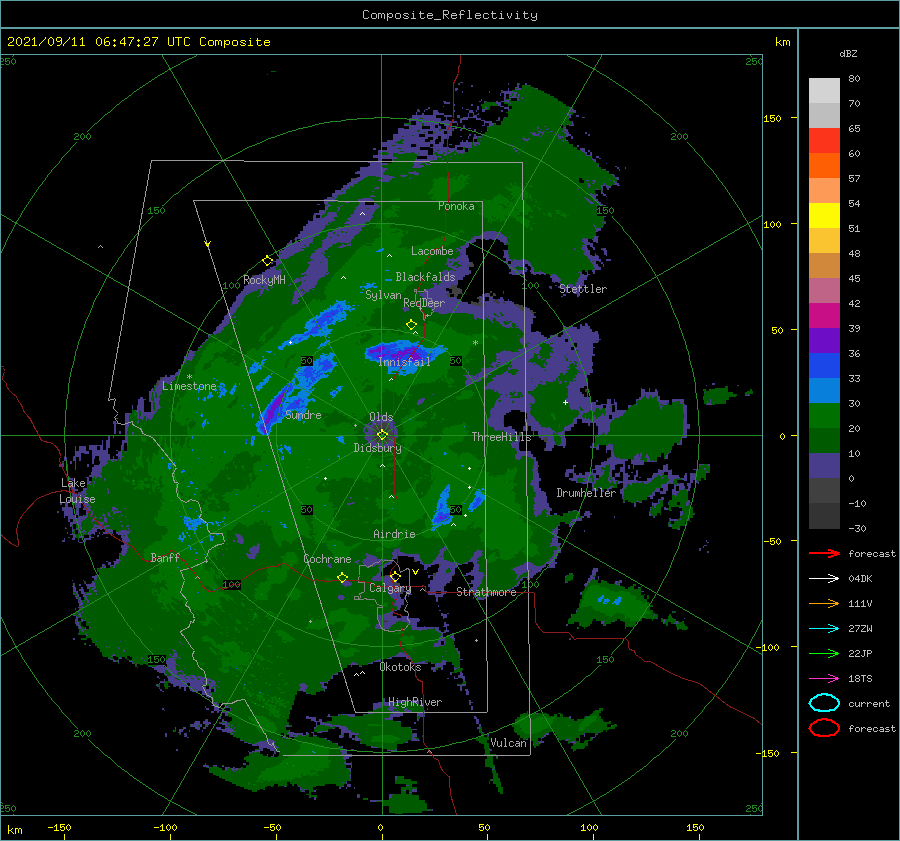The height and width of the screenshot is (841, 900).
Task: Click the yellow diamond marker below RedDeer
Action: (x=411, y=324)
